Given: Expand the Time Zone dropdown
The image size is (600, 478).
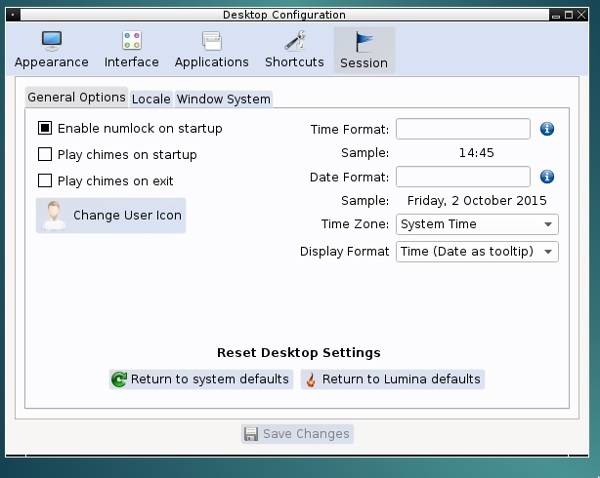Looking at the screenshot, I should pos(477,224).
